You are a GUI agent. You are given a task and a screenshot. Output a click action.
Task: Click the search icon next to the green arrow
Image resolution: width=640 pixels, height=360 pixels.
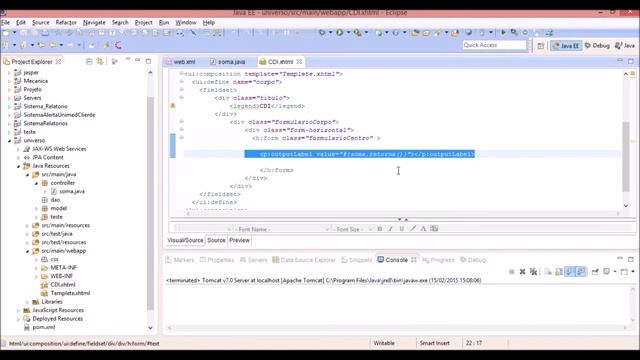(x=514, y=32)
